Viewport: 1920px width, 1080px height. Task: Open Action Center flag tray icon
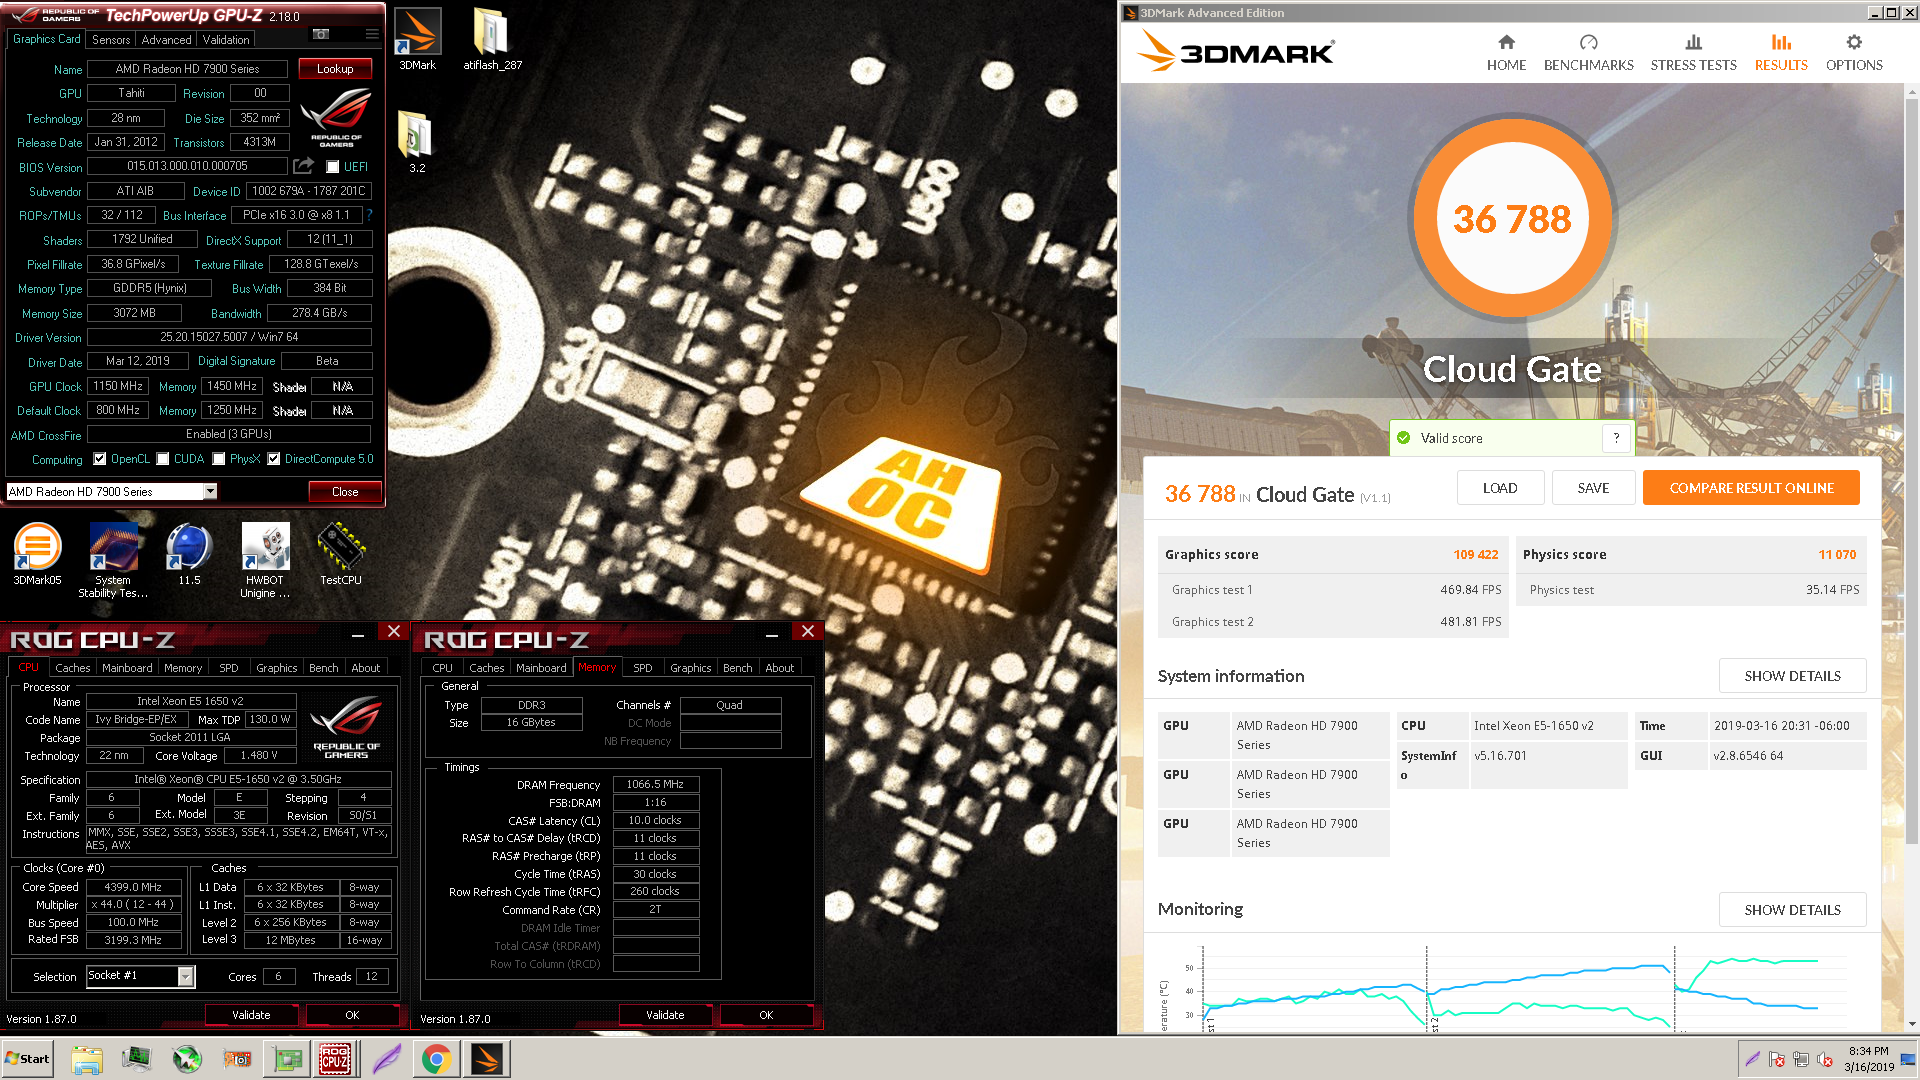(x=1776, y=1060)
